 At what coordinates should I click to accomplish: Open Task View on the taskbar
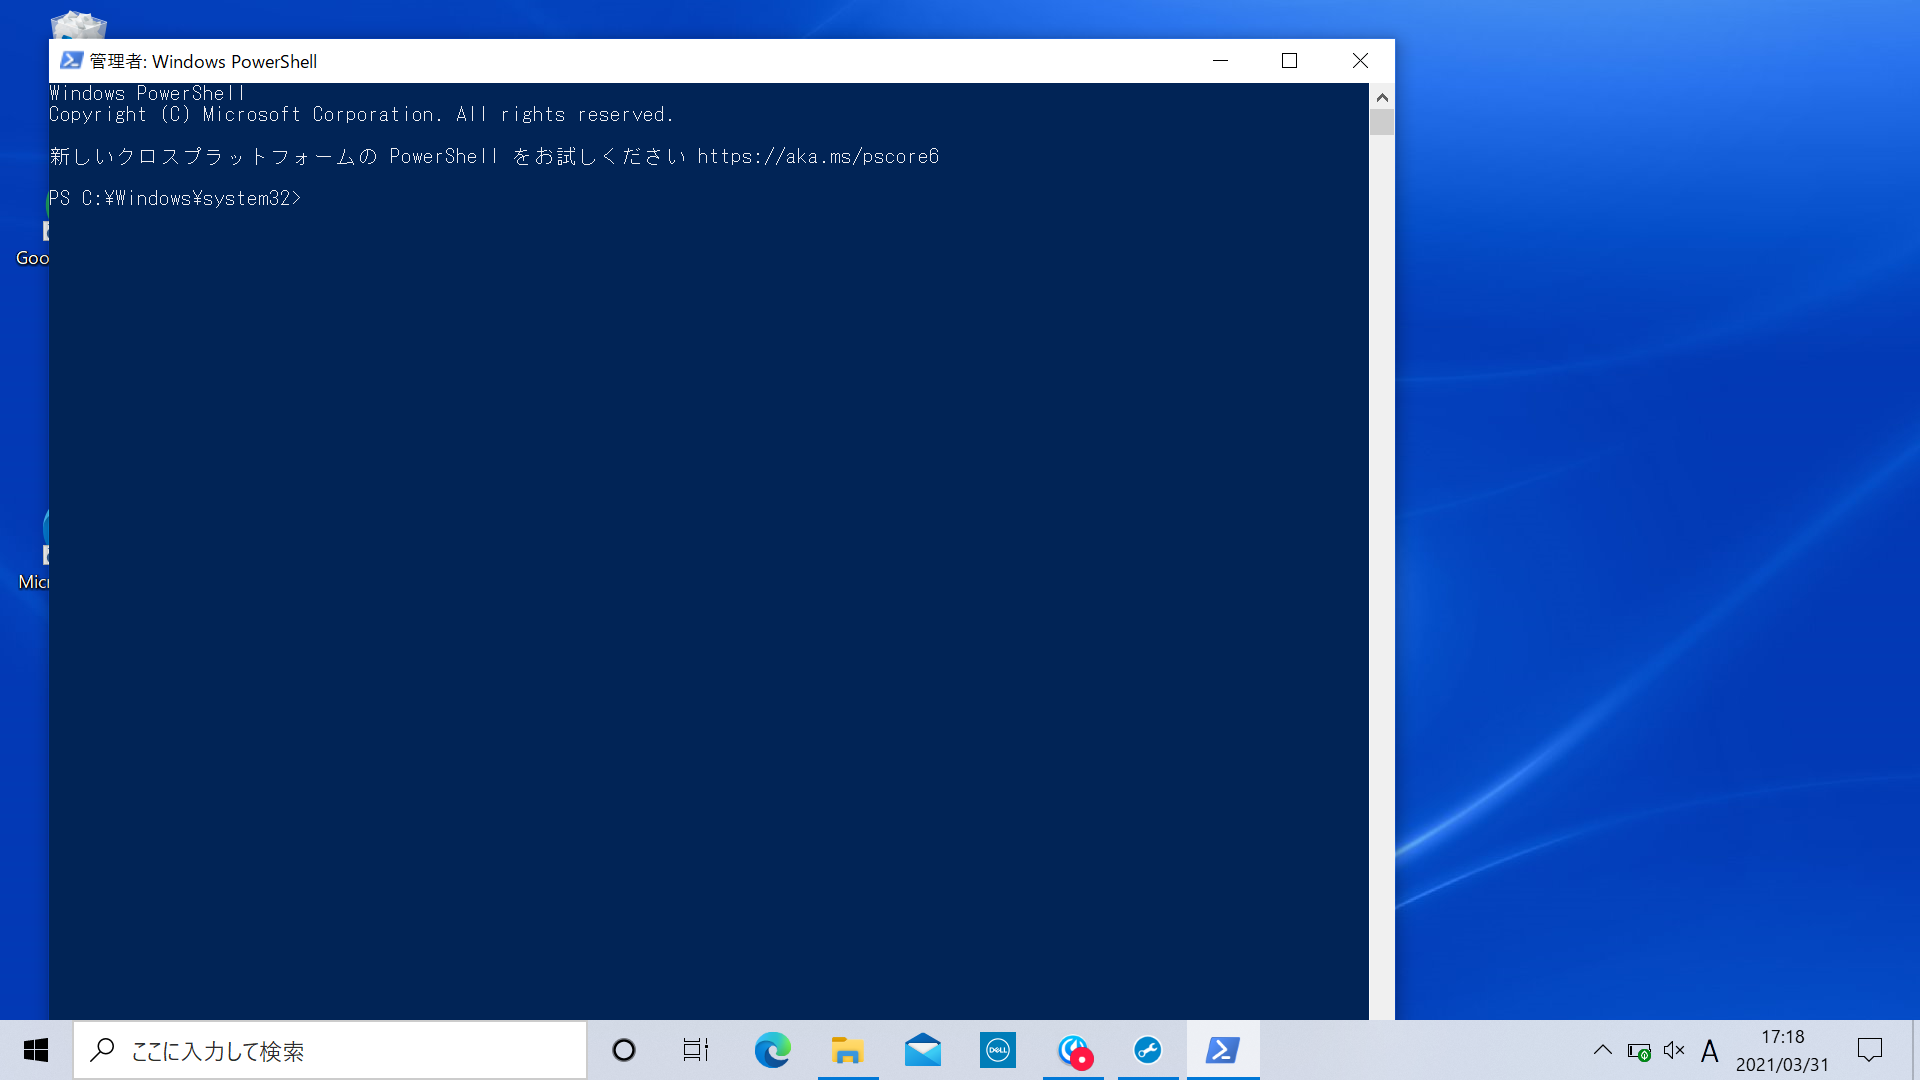click(696, 1050)
